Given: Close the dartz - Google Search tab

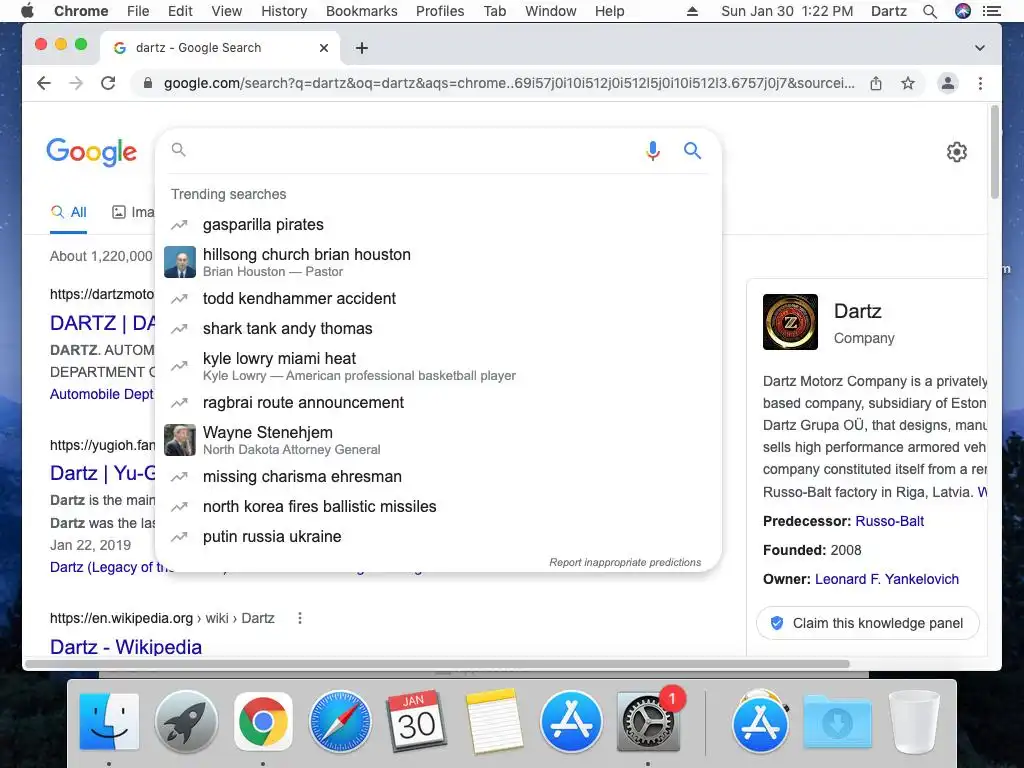Looking at the screenshot, I should tap(324, 48).
